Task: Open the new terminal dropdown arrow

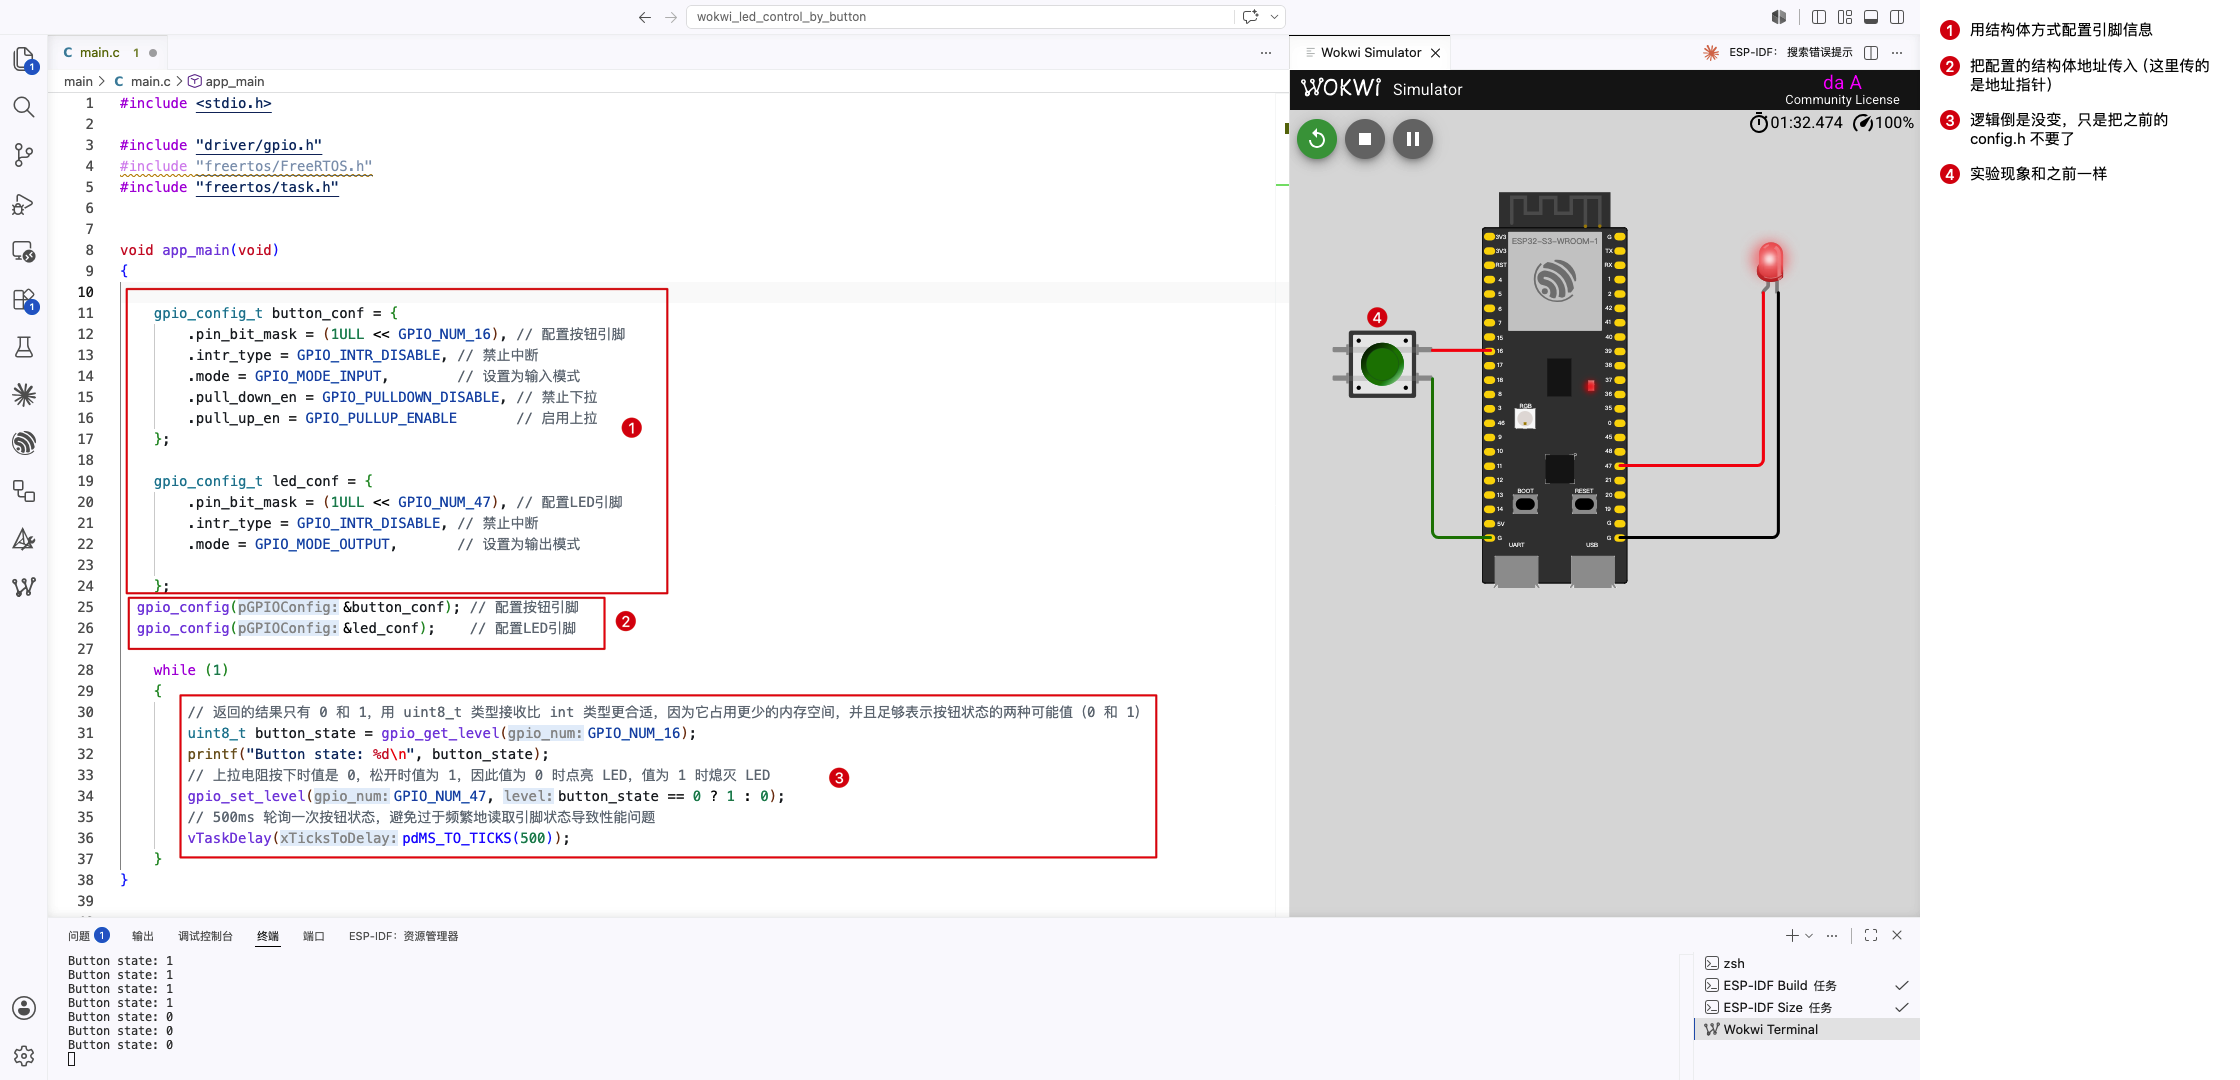Action: click(x=1809, y=936)
